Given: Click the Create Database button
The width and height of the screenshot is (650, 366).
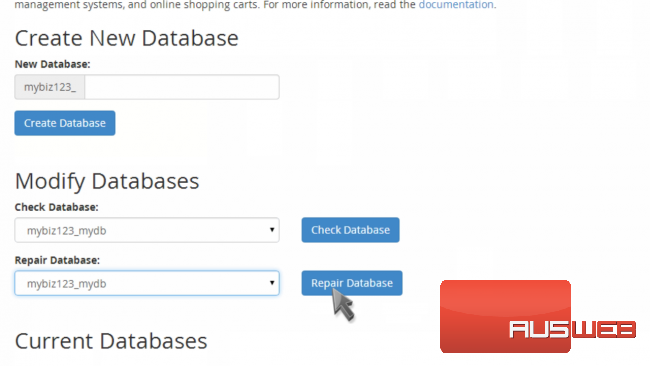Looking at the screenshot, I should click(65, 123).
